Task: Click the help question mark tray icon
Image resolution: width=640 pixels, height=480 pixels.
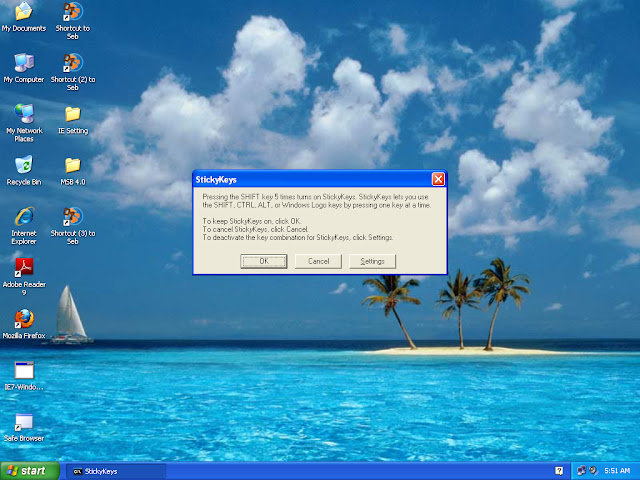Action: (559, 471)
